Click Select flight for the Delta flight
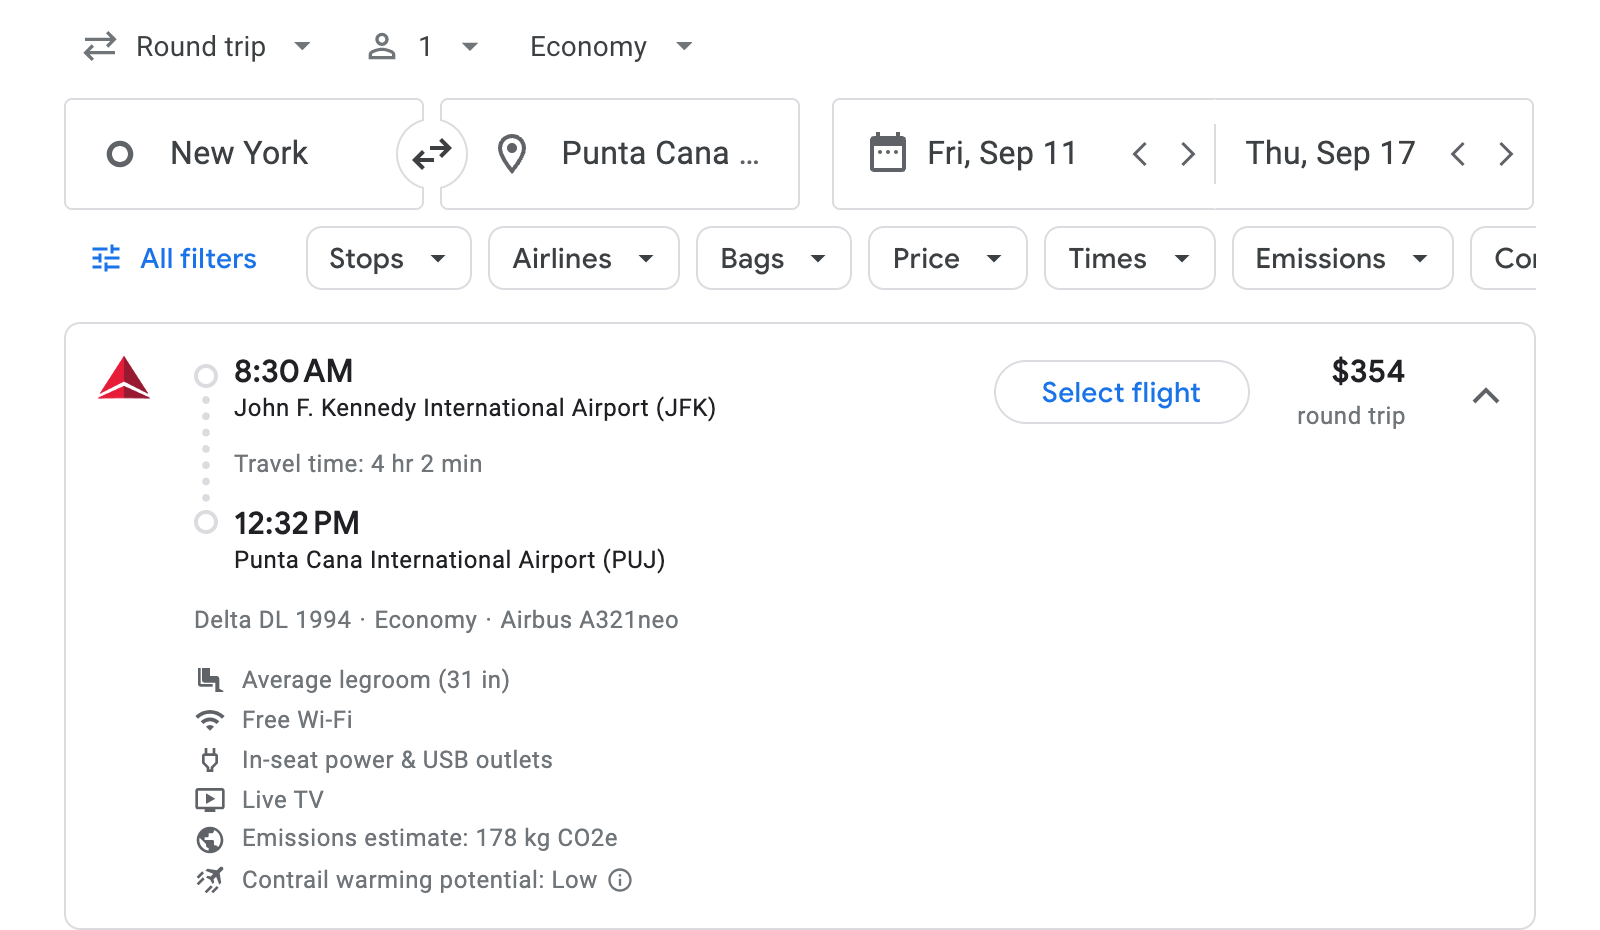1600x930 pixels. [x=1121, y=392]
